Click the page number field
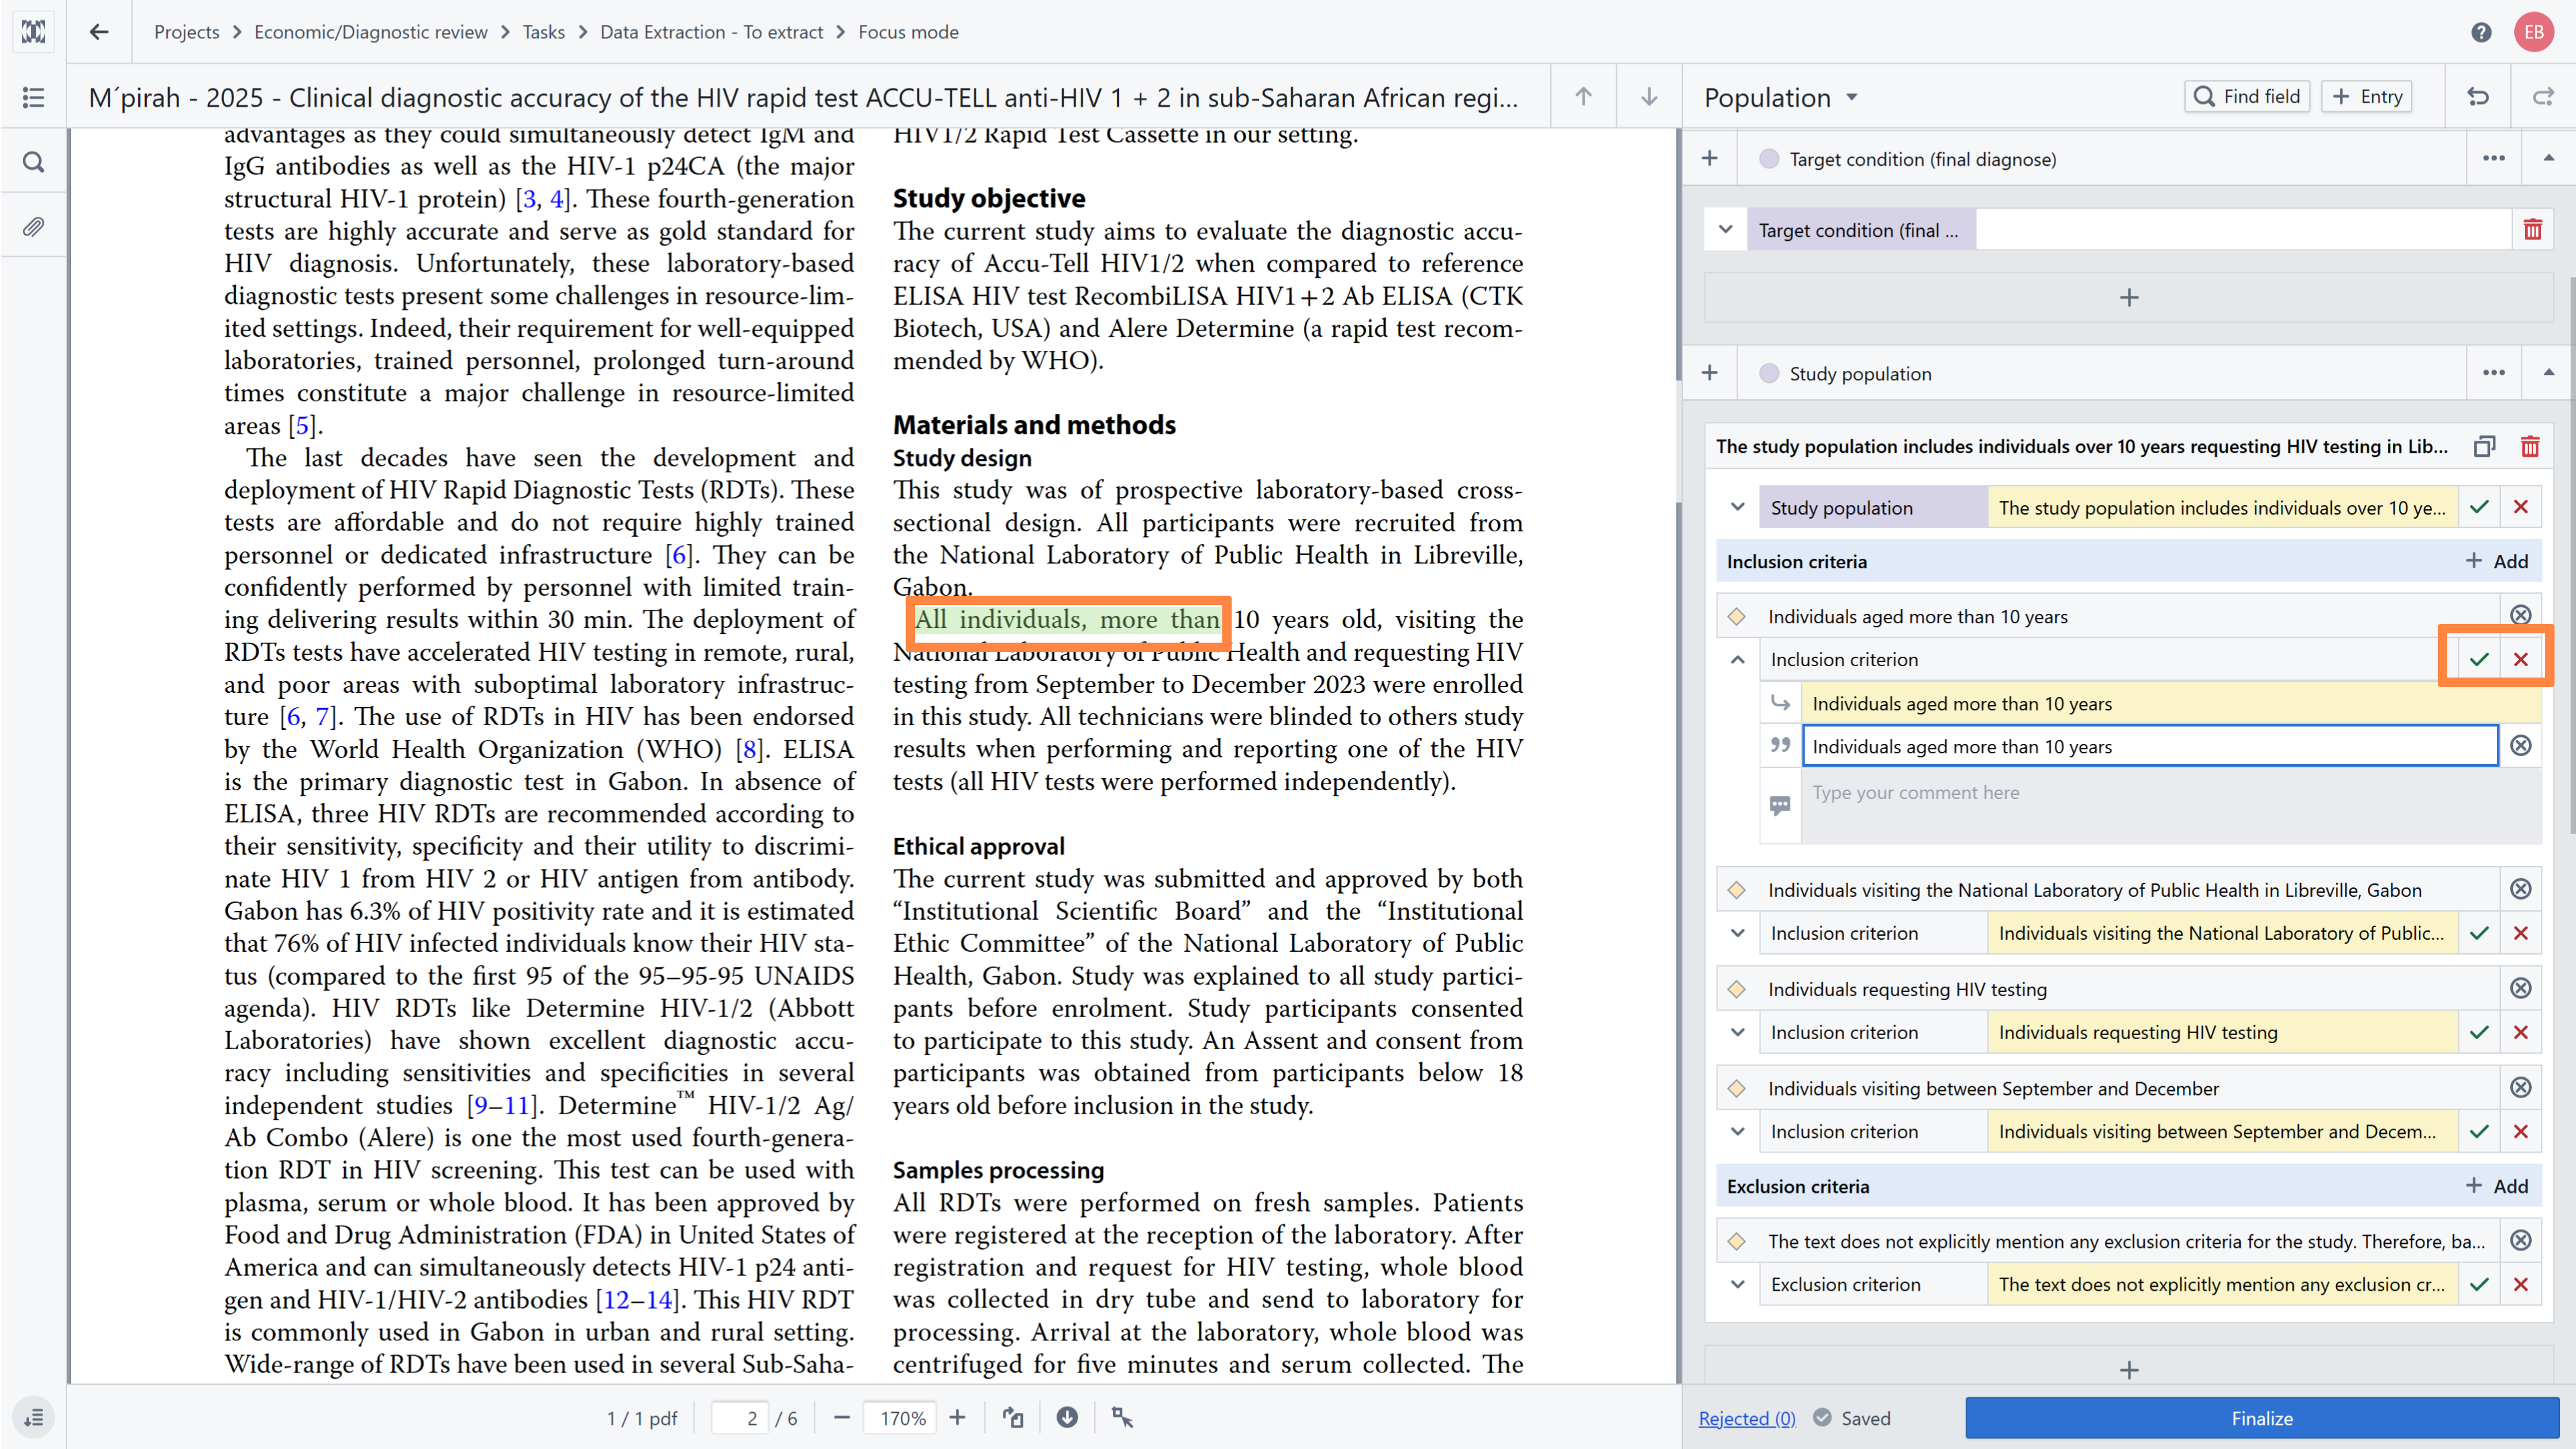The height and width of the screenshot is (1449, 2576). click(x=740, y=1418)
